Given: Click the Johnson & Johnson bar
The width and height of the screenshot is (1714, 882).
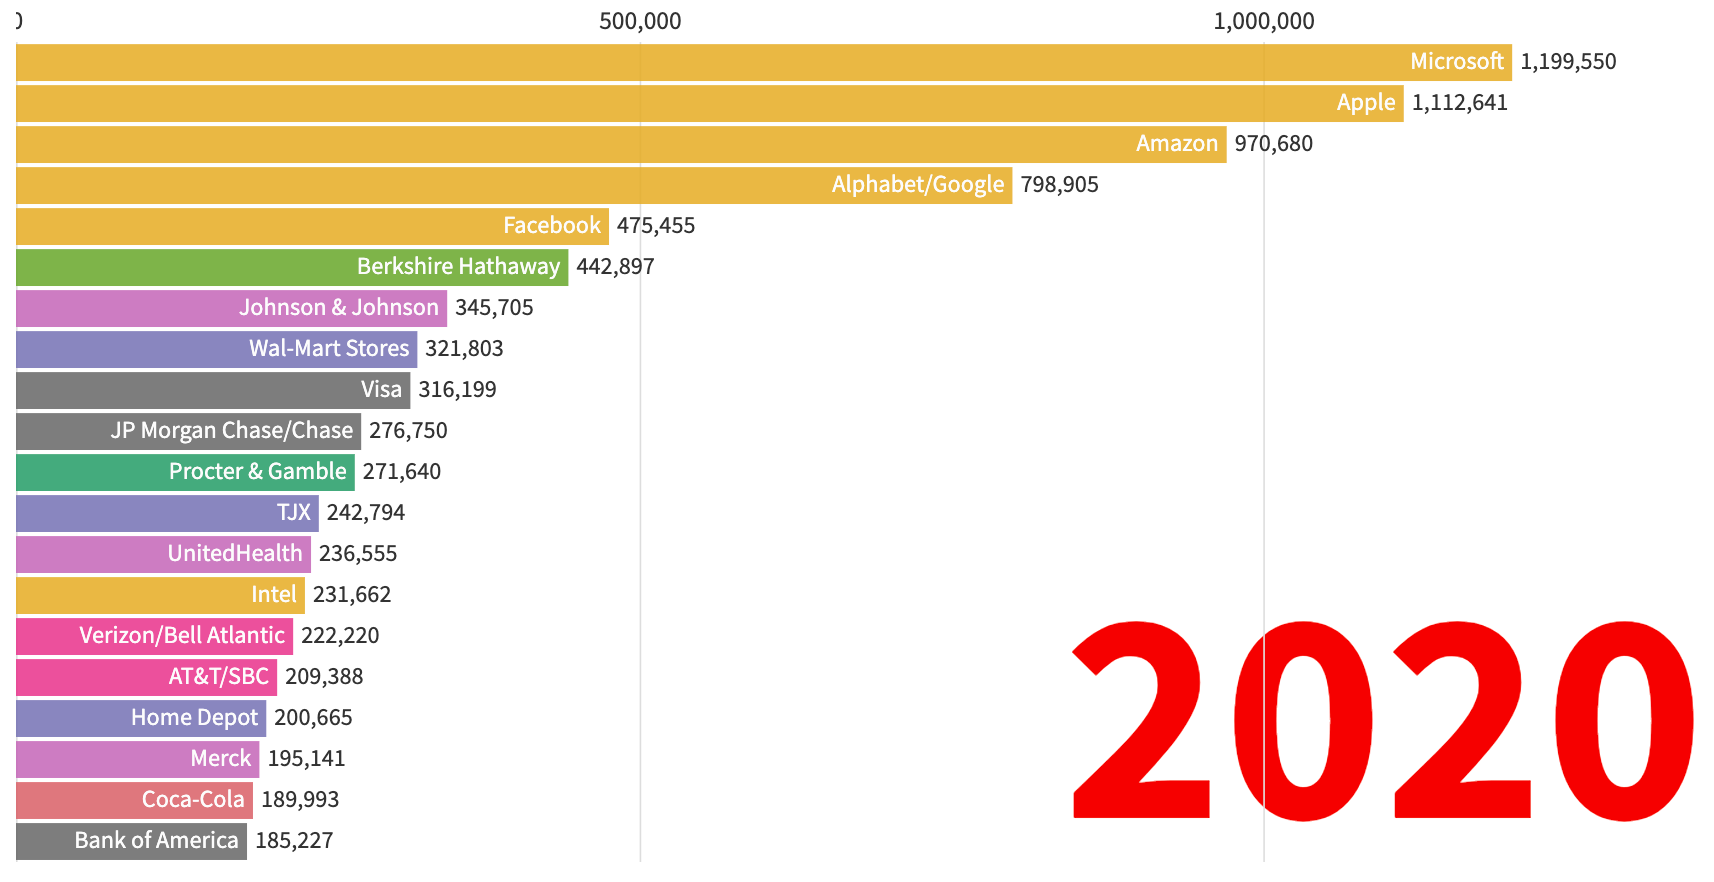Looking at the screenshot, I should (231, 308).
